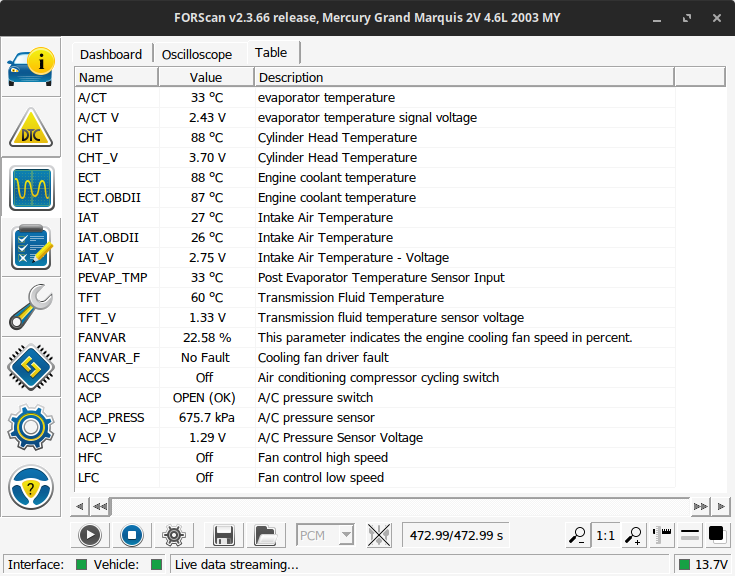735x576 pixels.
Task: Click the crossed tools icon beside PCM
Action: 379,535
